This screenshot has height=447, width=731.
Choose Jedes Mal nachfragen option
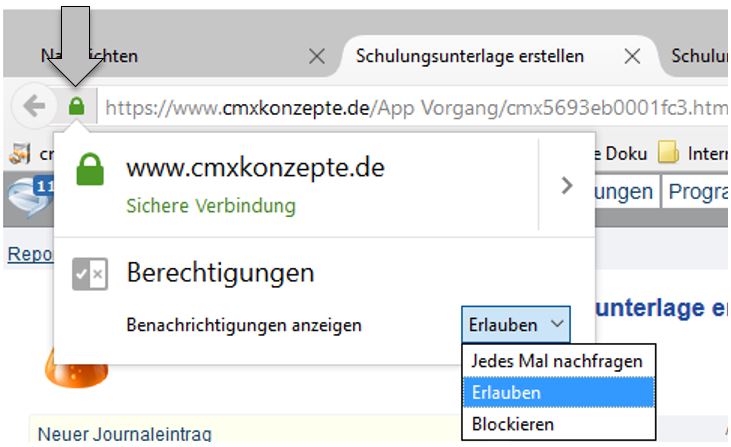[x=557, y=360]
